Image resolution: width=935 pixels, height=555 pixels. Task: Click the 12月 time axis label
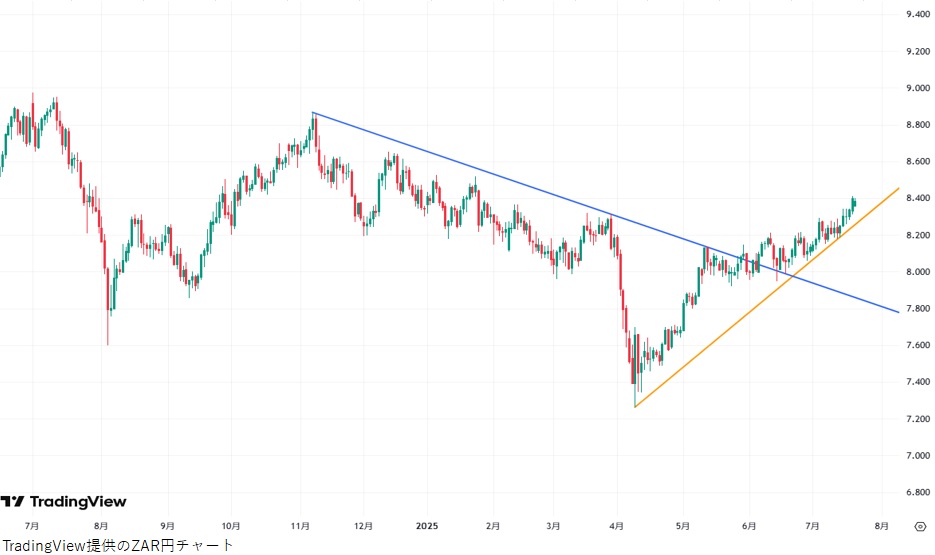[x=363, y=526]
